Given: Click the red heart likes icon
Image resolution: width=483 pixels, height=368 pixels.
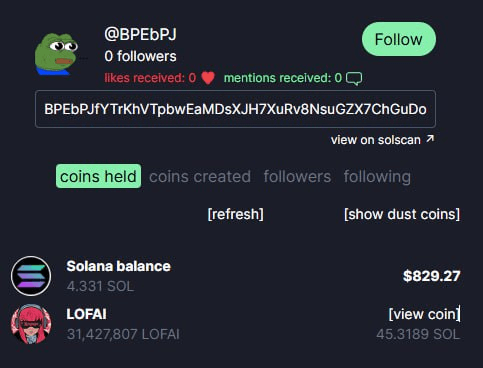Looking at the screenshot, I should coord(208,78).
